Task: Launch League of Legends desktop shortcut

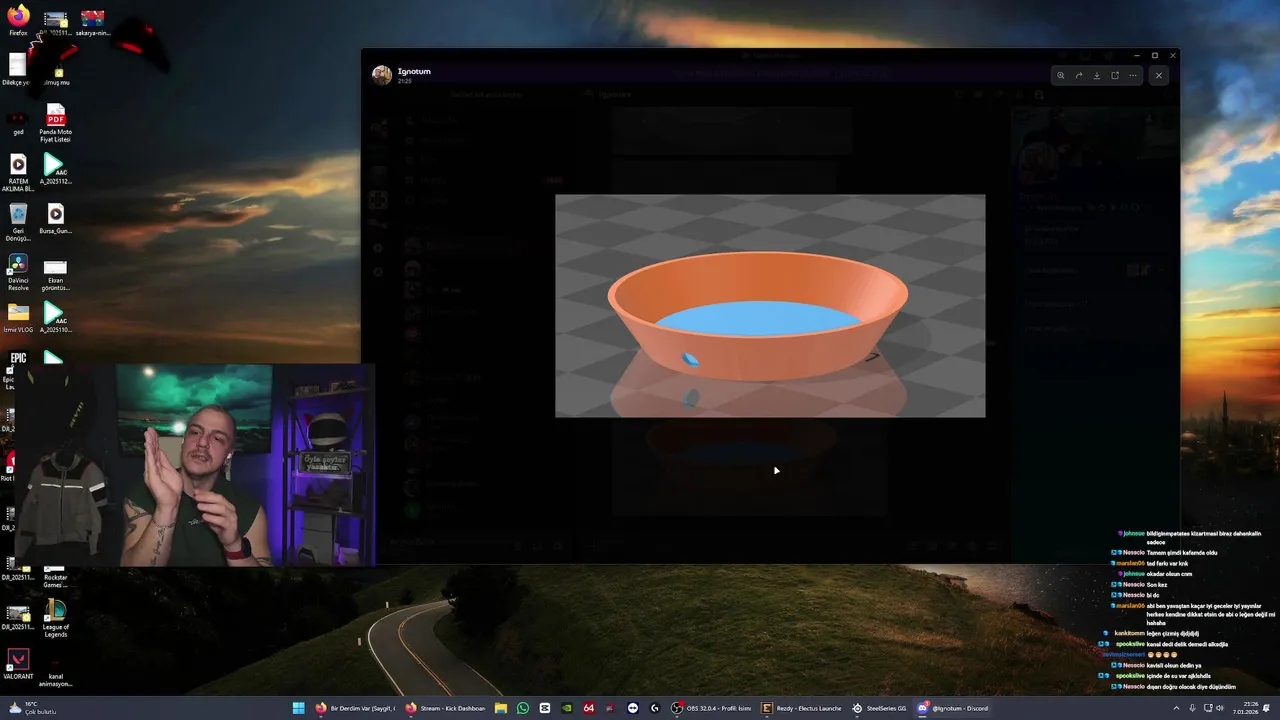Action: tap(55, 617)
